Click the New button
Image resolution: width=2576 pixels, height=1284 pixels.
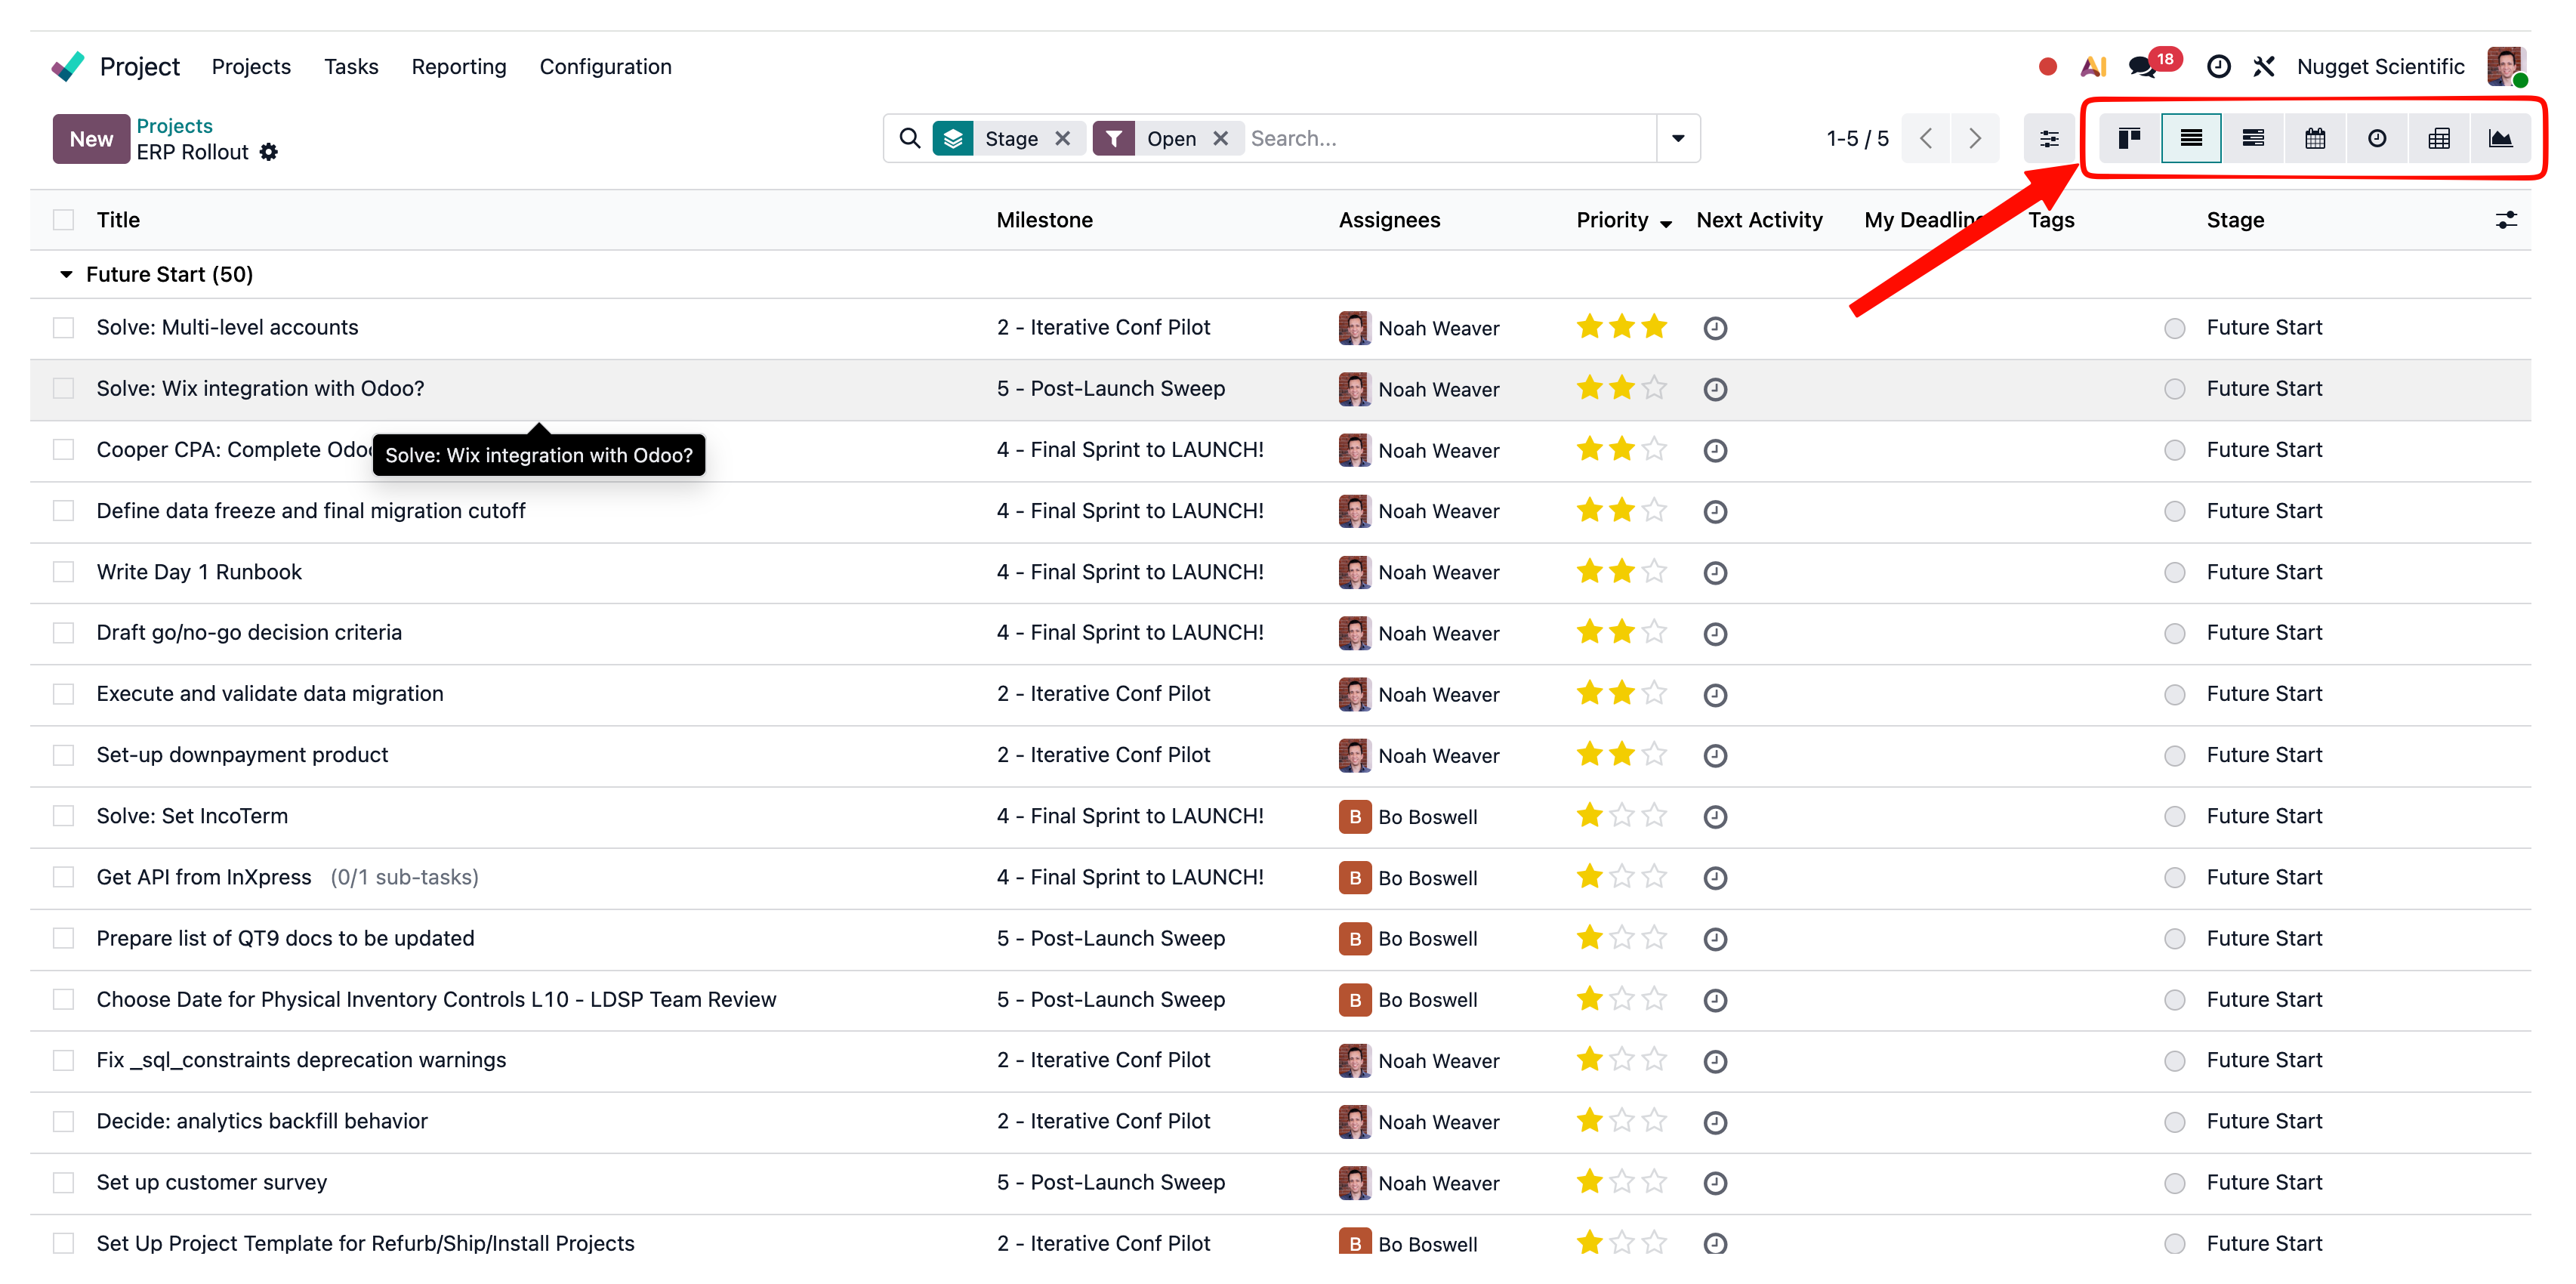pyautogui.click(x=91, y=138)
